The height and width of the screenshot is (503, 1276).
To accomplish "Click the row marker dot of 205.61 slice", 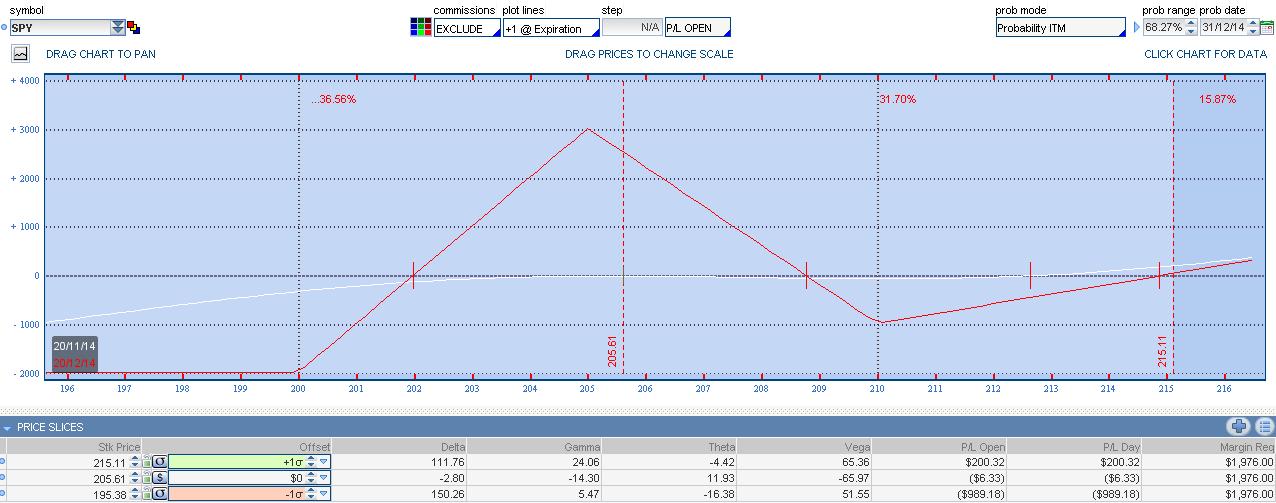I will point(2,478).
